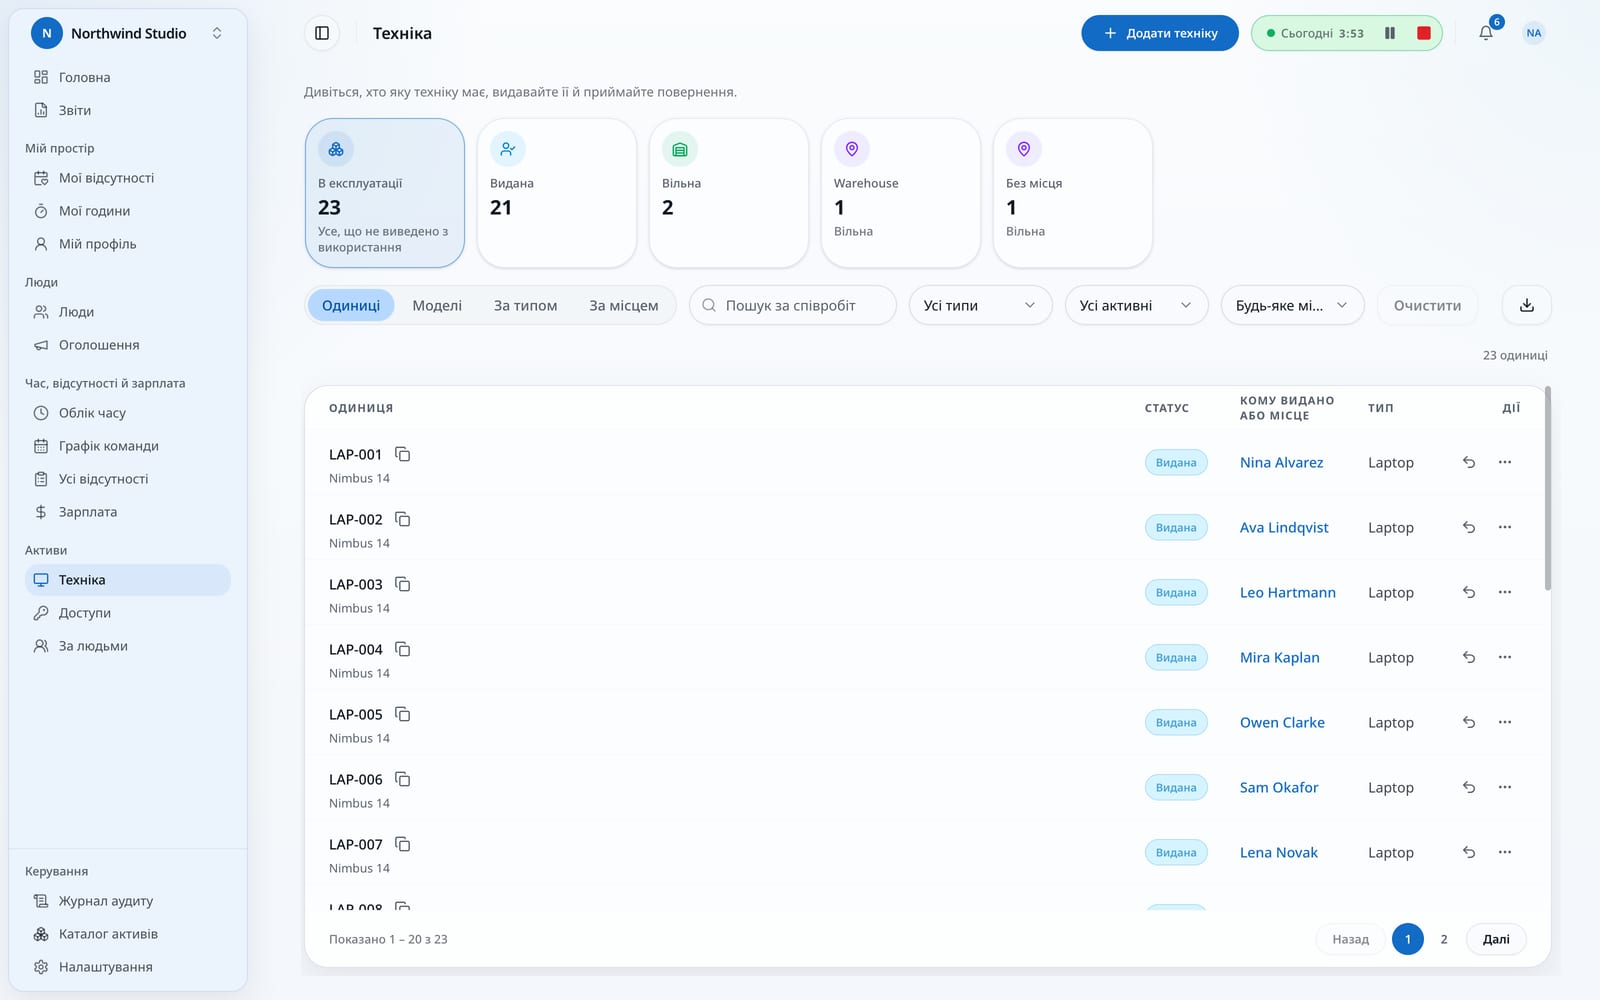Return the laptop from Leo Hartmann
The width and height of the screenshot is (1600, 1000).
click(x=1469, y=592)
